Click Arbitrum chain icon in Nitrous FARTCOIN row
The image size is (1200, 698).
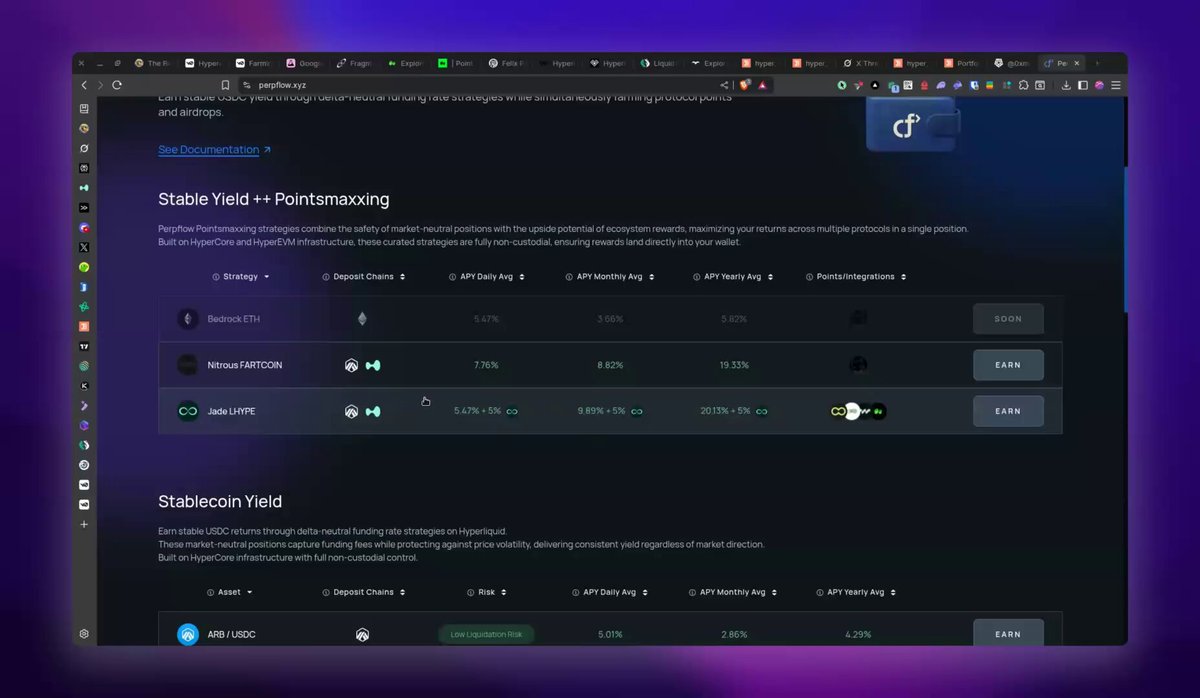click(352, 365)
